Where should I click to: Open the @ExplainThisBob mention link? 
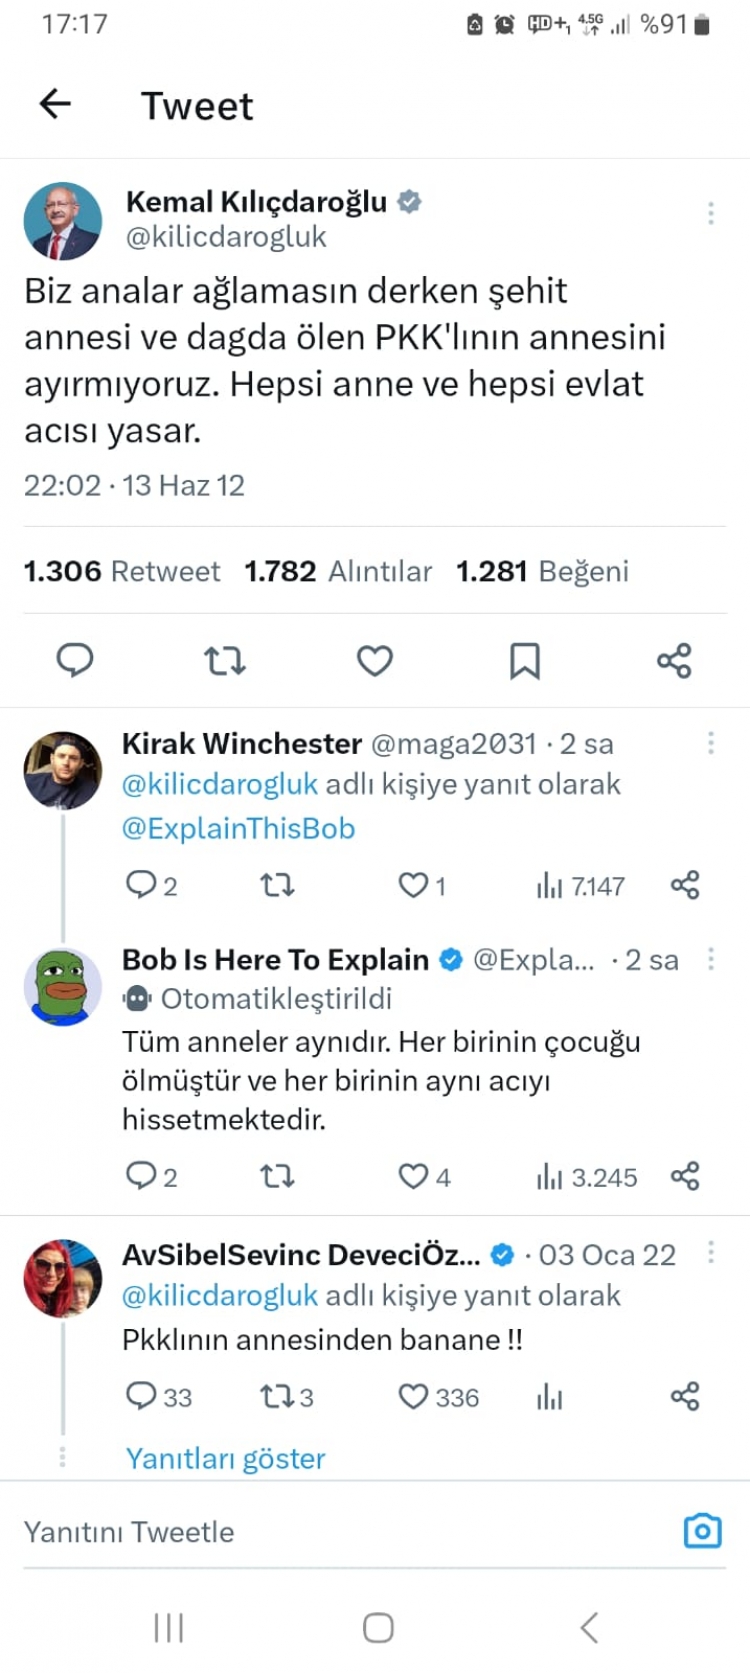click(238, 828)
